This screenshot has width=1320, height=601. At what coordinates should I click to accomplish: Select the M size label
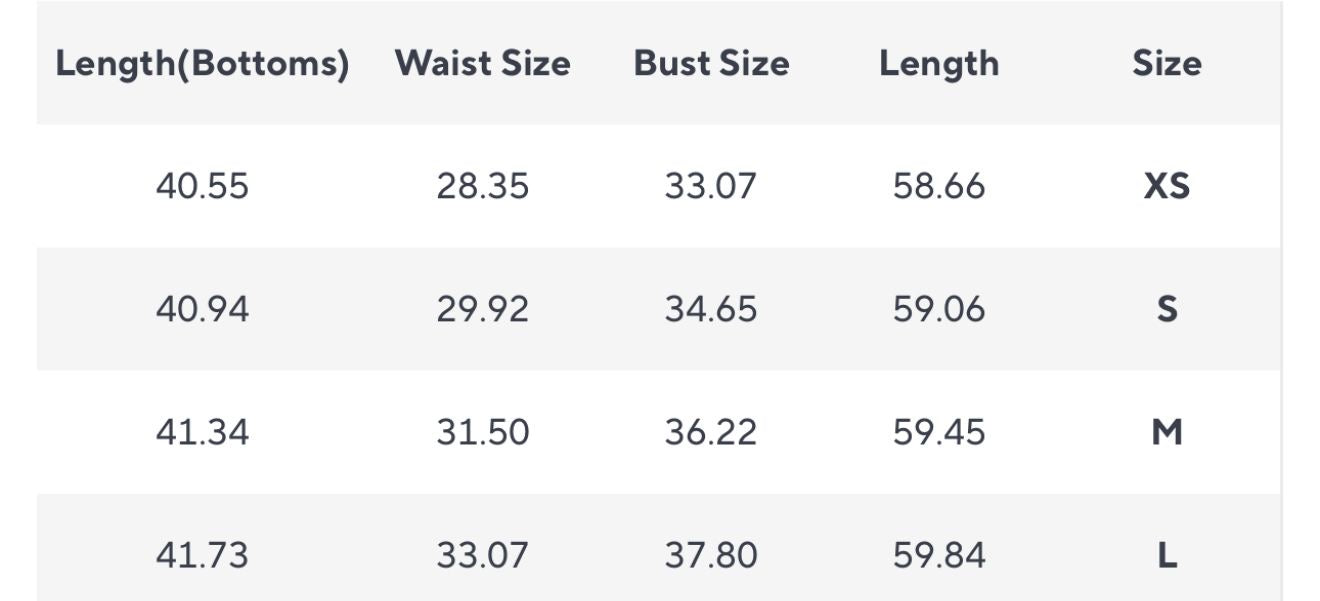pyautogui.click(x=1166, y=432)
